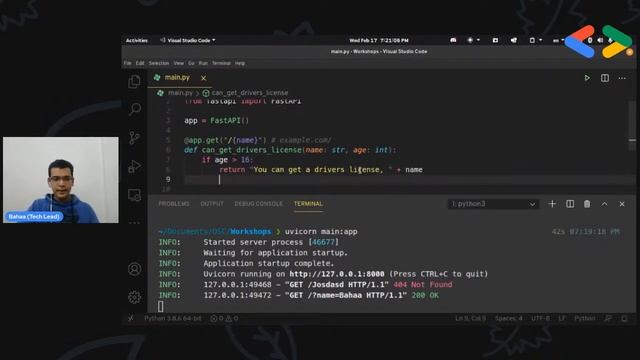Switch to the OUTPUT tab
The height and width of the screenshot is (360, 640).
(212, 204)
